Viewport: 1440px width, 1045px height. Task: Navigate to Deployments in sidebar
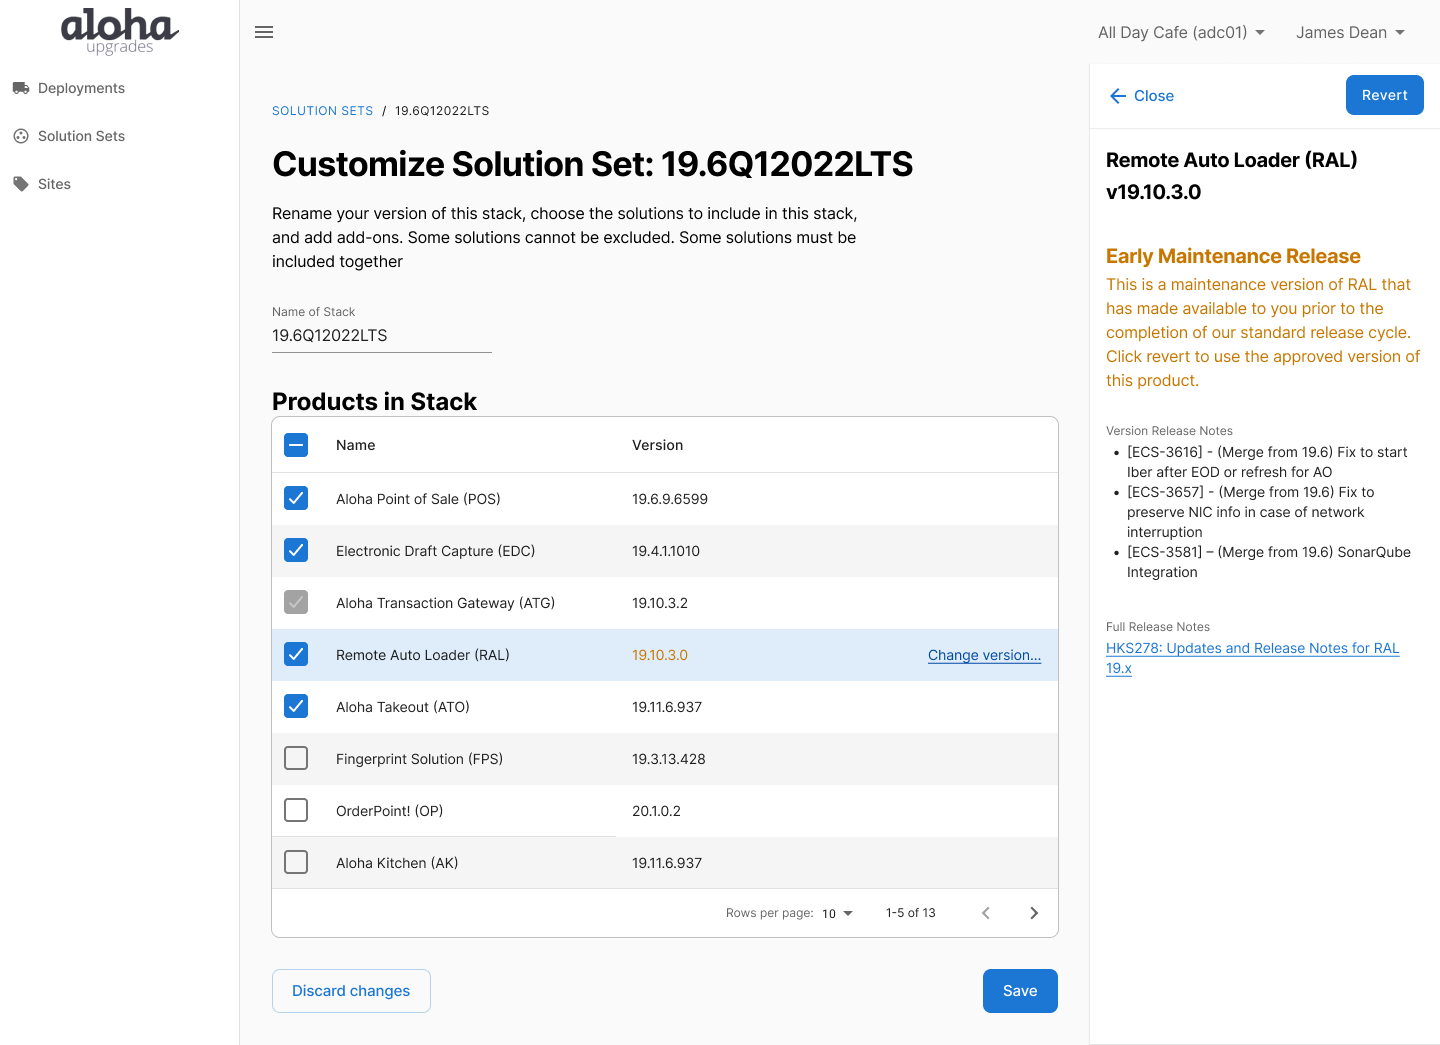pyautogui.click(x=81, y=88)
